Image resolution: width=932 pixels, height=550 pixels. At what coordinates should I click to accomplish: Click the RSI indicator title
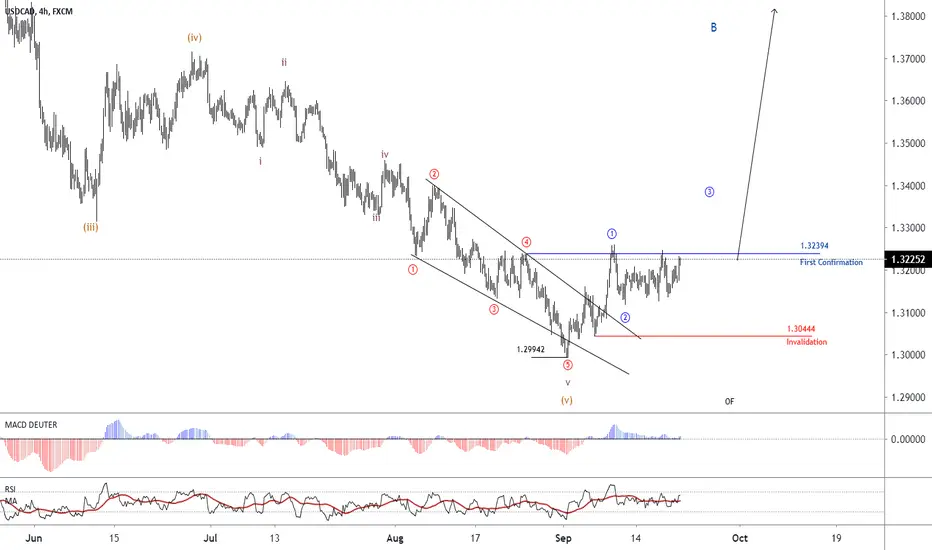pyautogui.click(x=10, y=489)
